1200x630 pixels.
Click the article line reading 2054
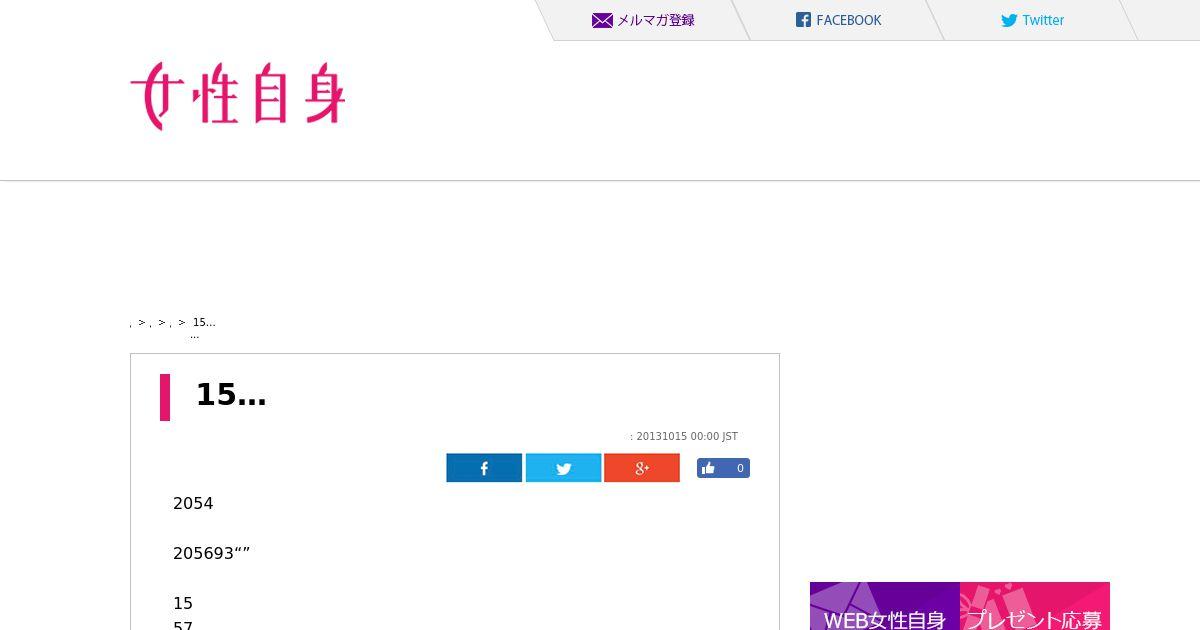click(x=193, y=504)
